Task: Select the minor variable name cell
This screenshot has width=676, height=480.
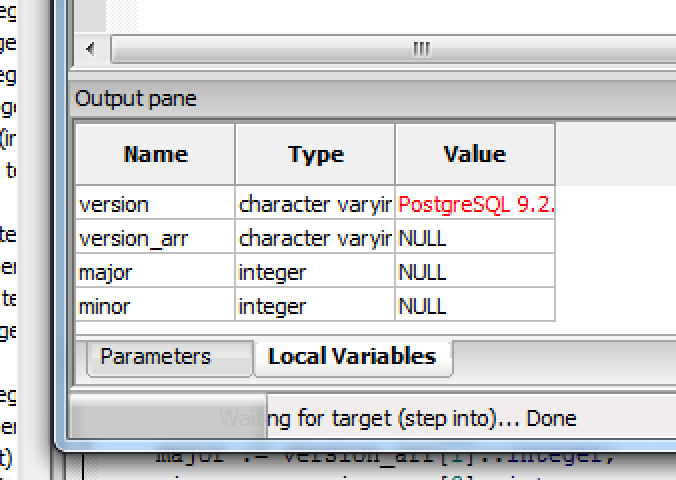Action: (x=156, y=306)
